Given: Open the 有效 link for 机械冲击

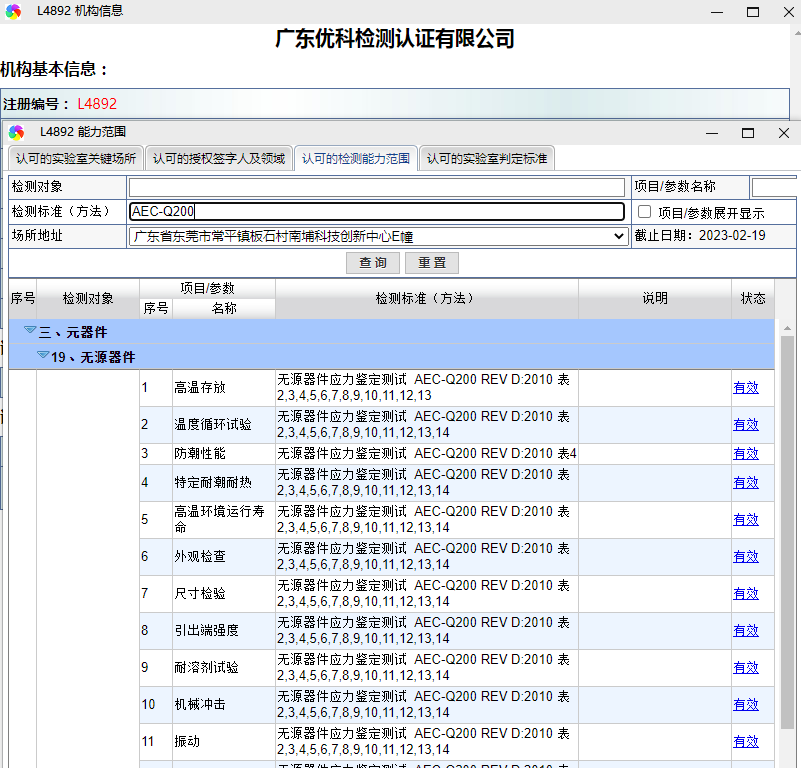Looking at the screenshot, I should pyautogui.click(x=746, y=704).
